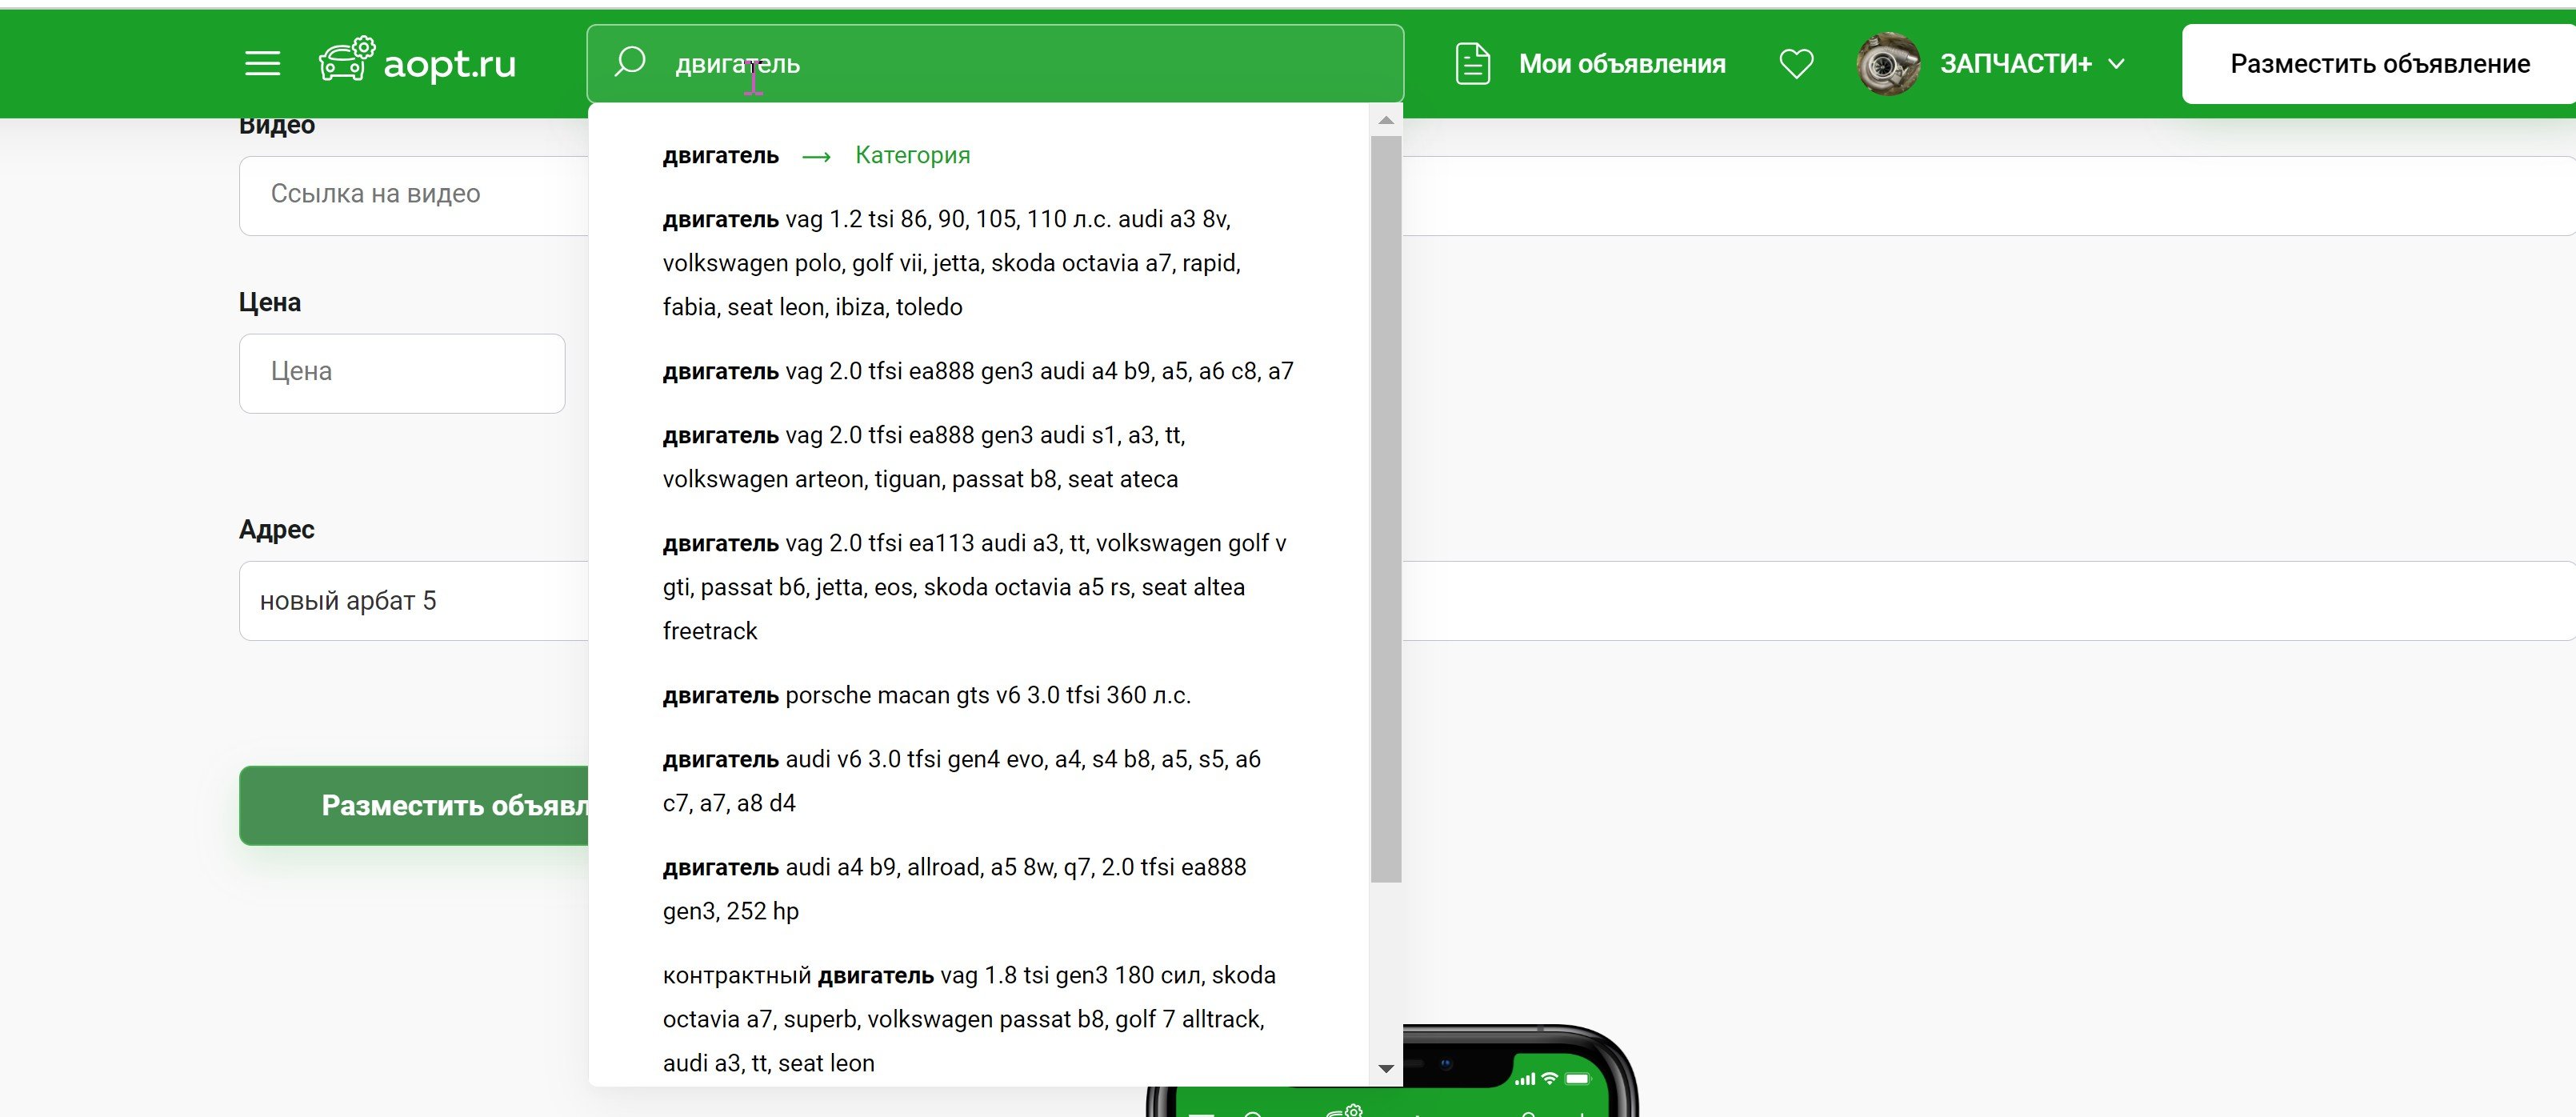This screenshot has height=1117, width=2576.
Task: Click the My ads document icon
Action: [x=1472, y=64]
